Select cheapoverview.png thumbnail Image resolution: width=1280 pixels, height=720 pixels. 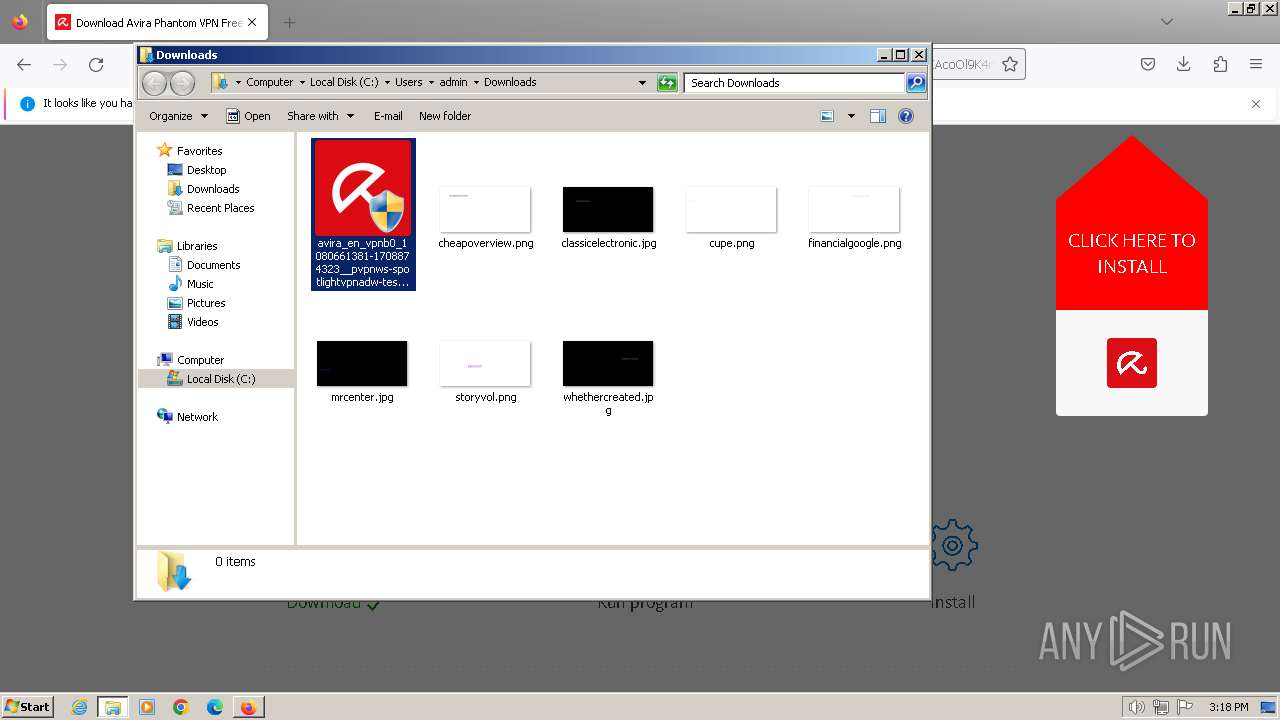(485, 209)
